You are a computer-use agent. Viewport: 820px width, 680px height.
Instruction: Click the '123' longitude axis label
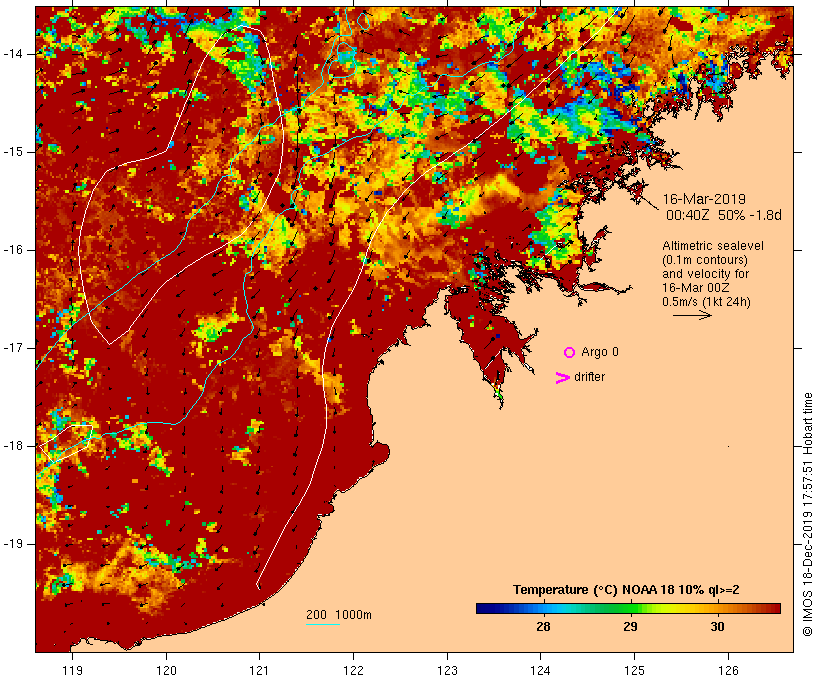(x=447, y=671)
